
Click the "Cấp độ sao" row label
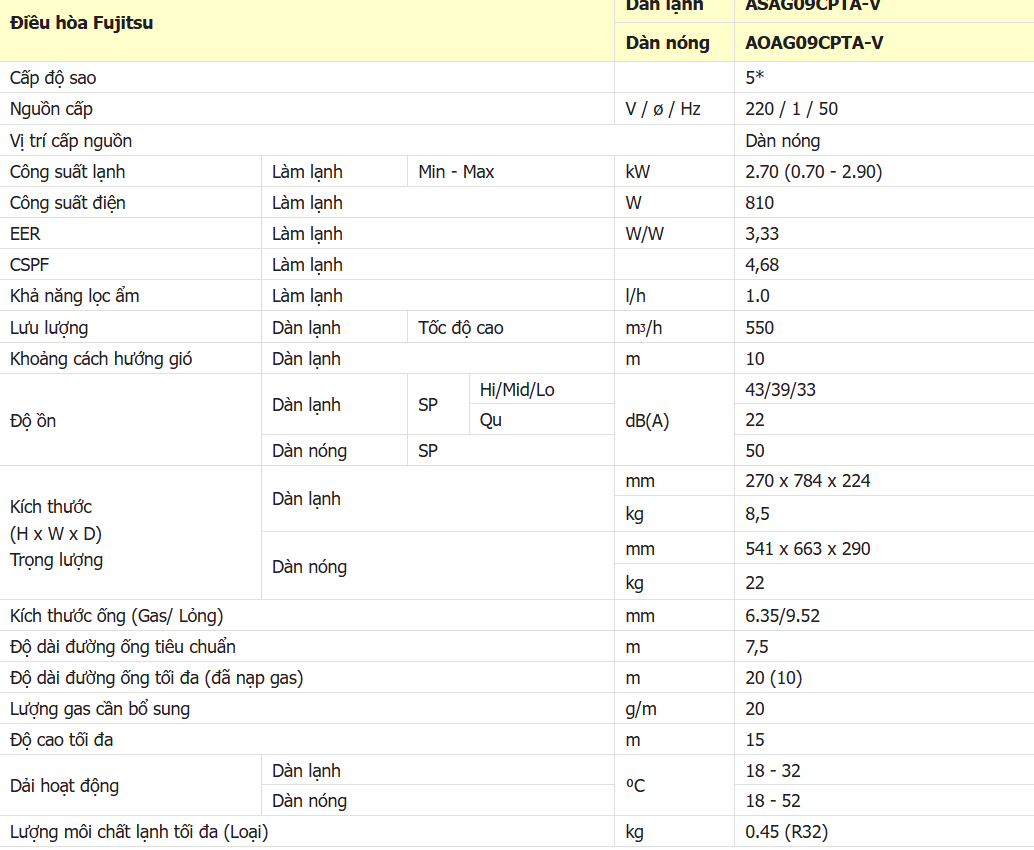53,78
